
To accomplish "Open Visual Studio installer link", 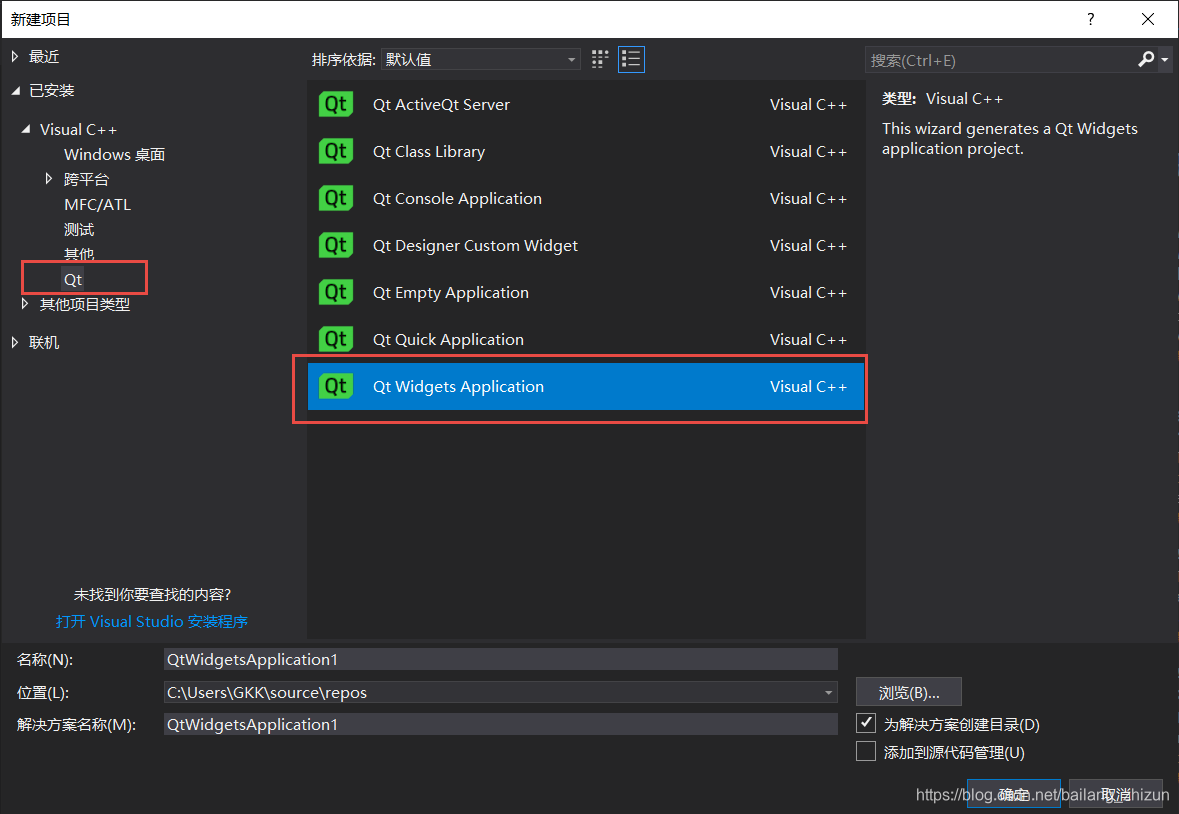I will tap(152, 622).
